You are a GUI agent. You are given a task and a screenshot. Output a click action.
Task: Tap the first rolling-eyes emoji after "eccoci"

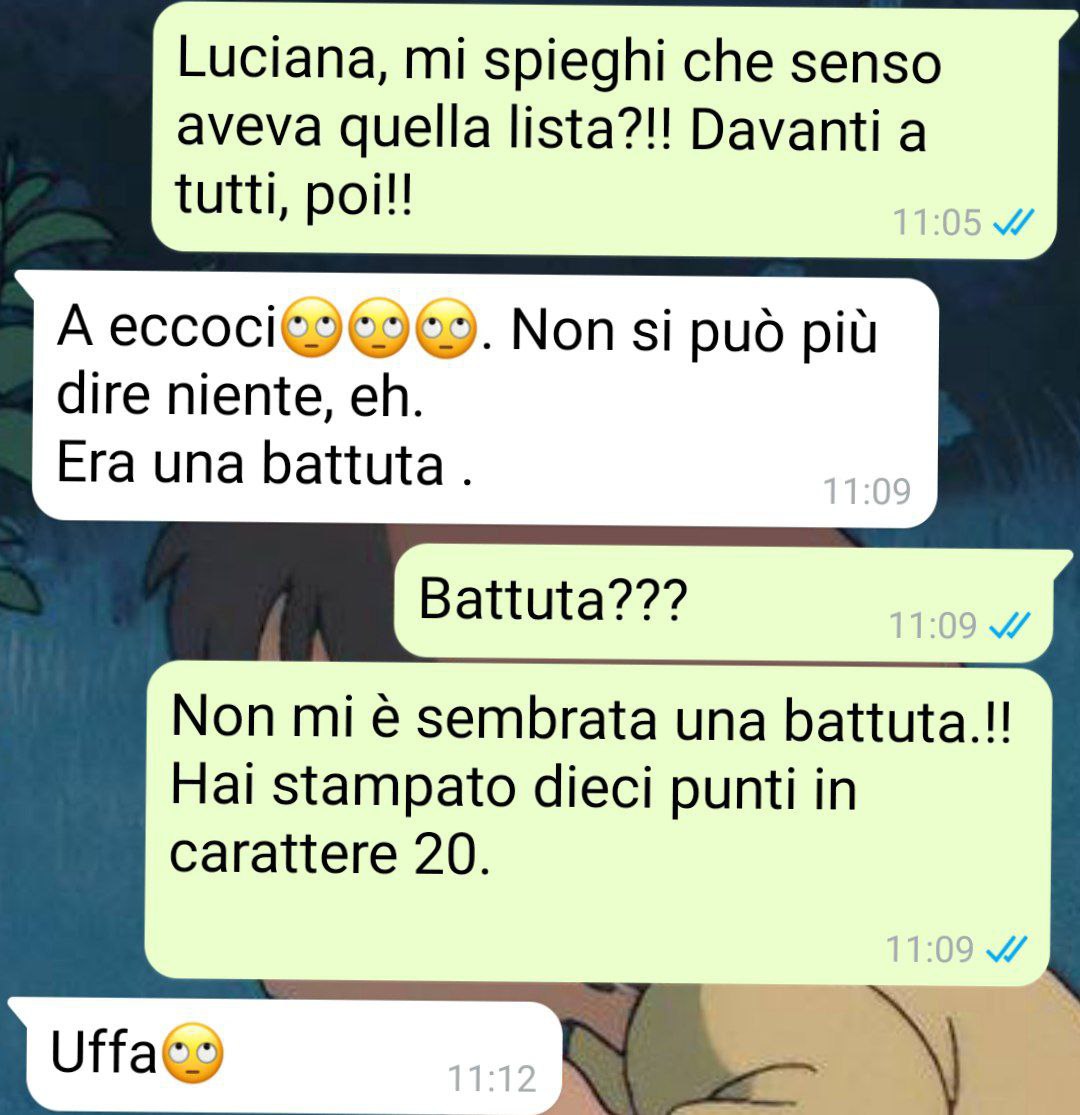[x=312, y=328]
